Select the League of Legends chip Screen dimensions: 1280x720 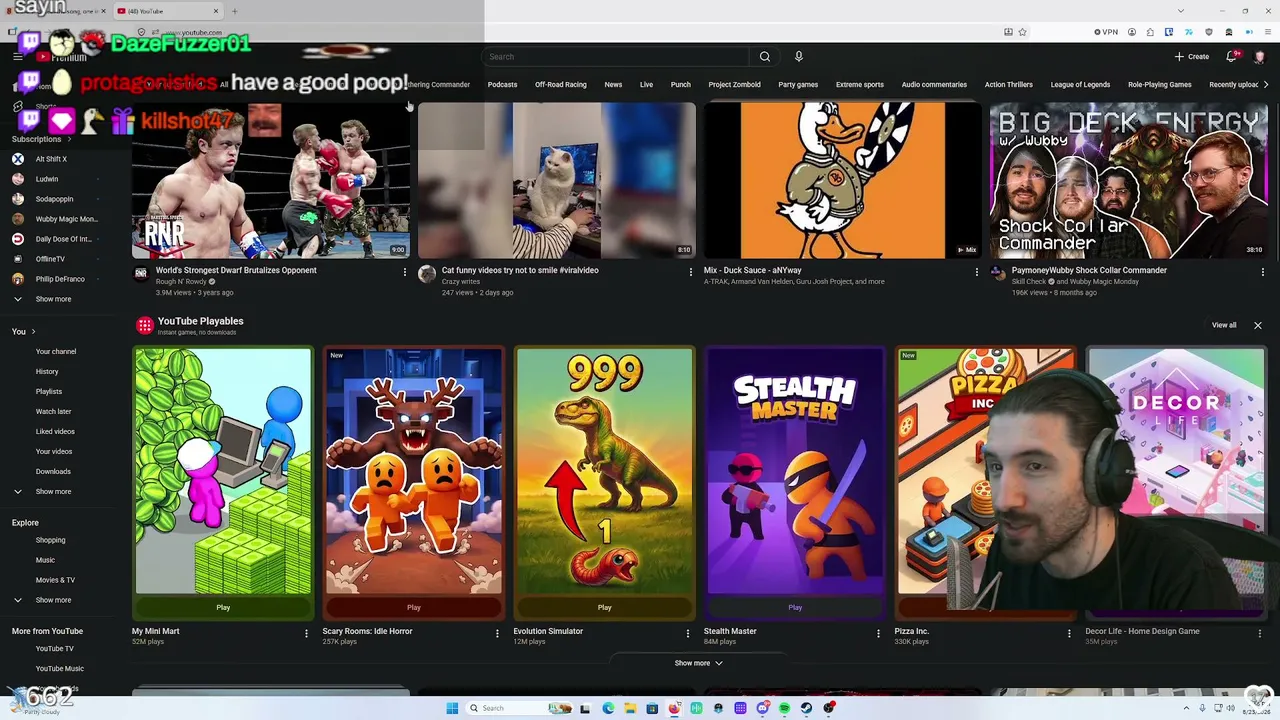pos(1080,85)
